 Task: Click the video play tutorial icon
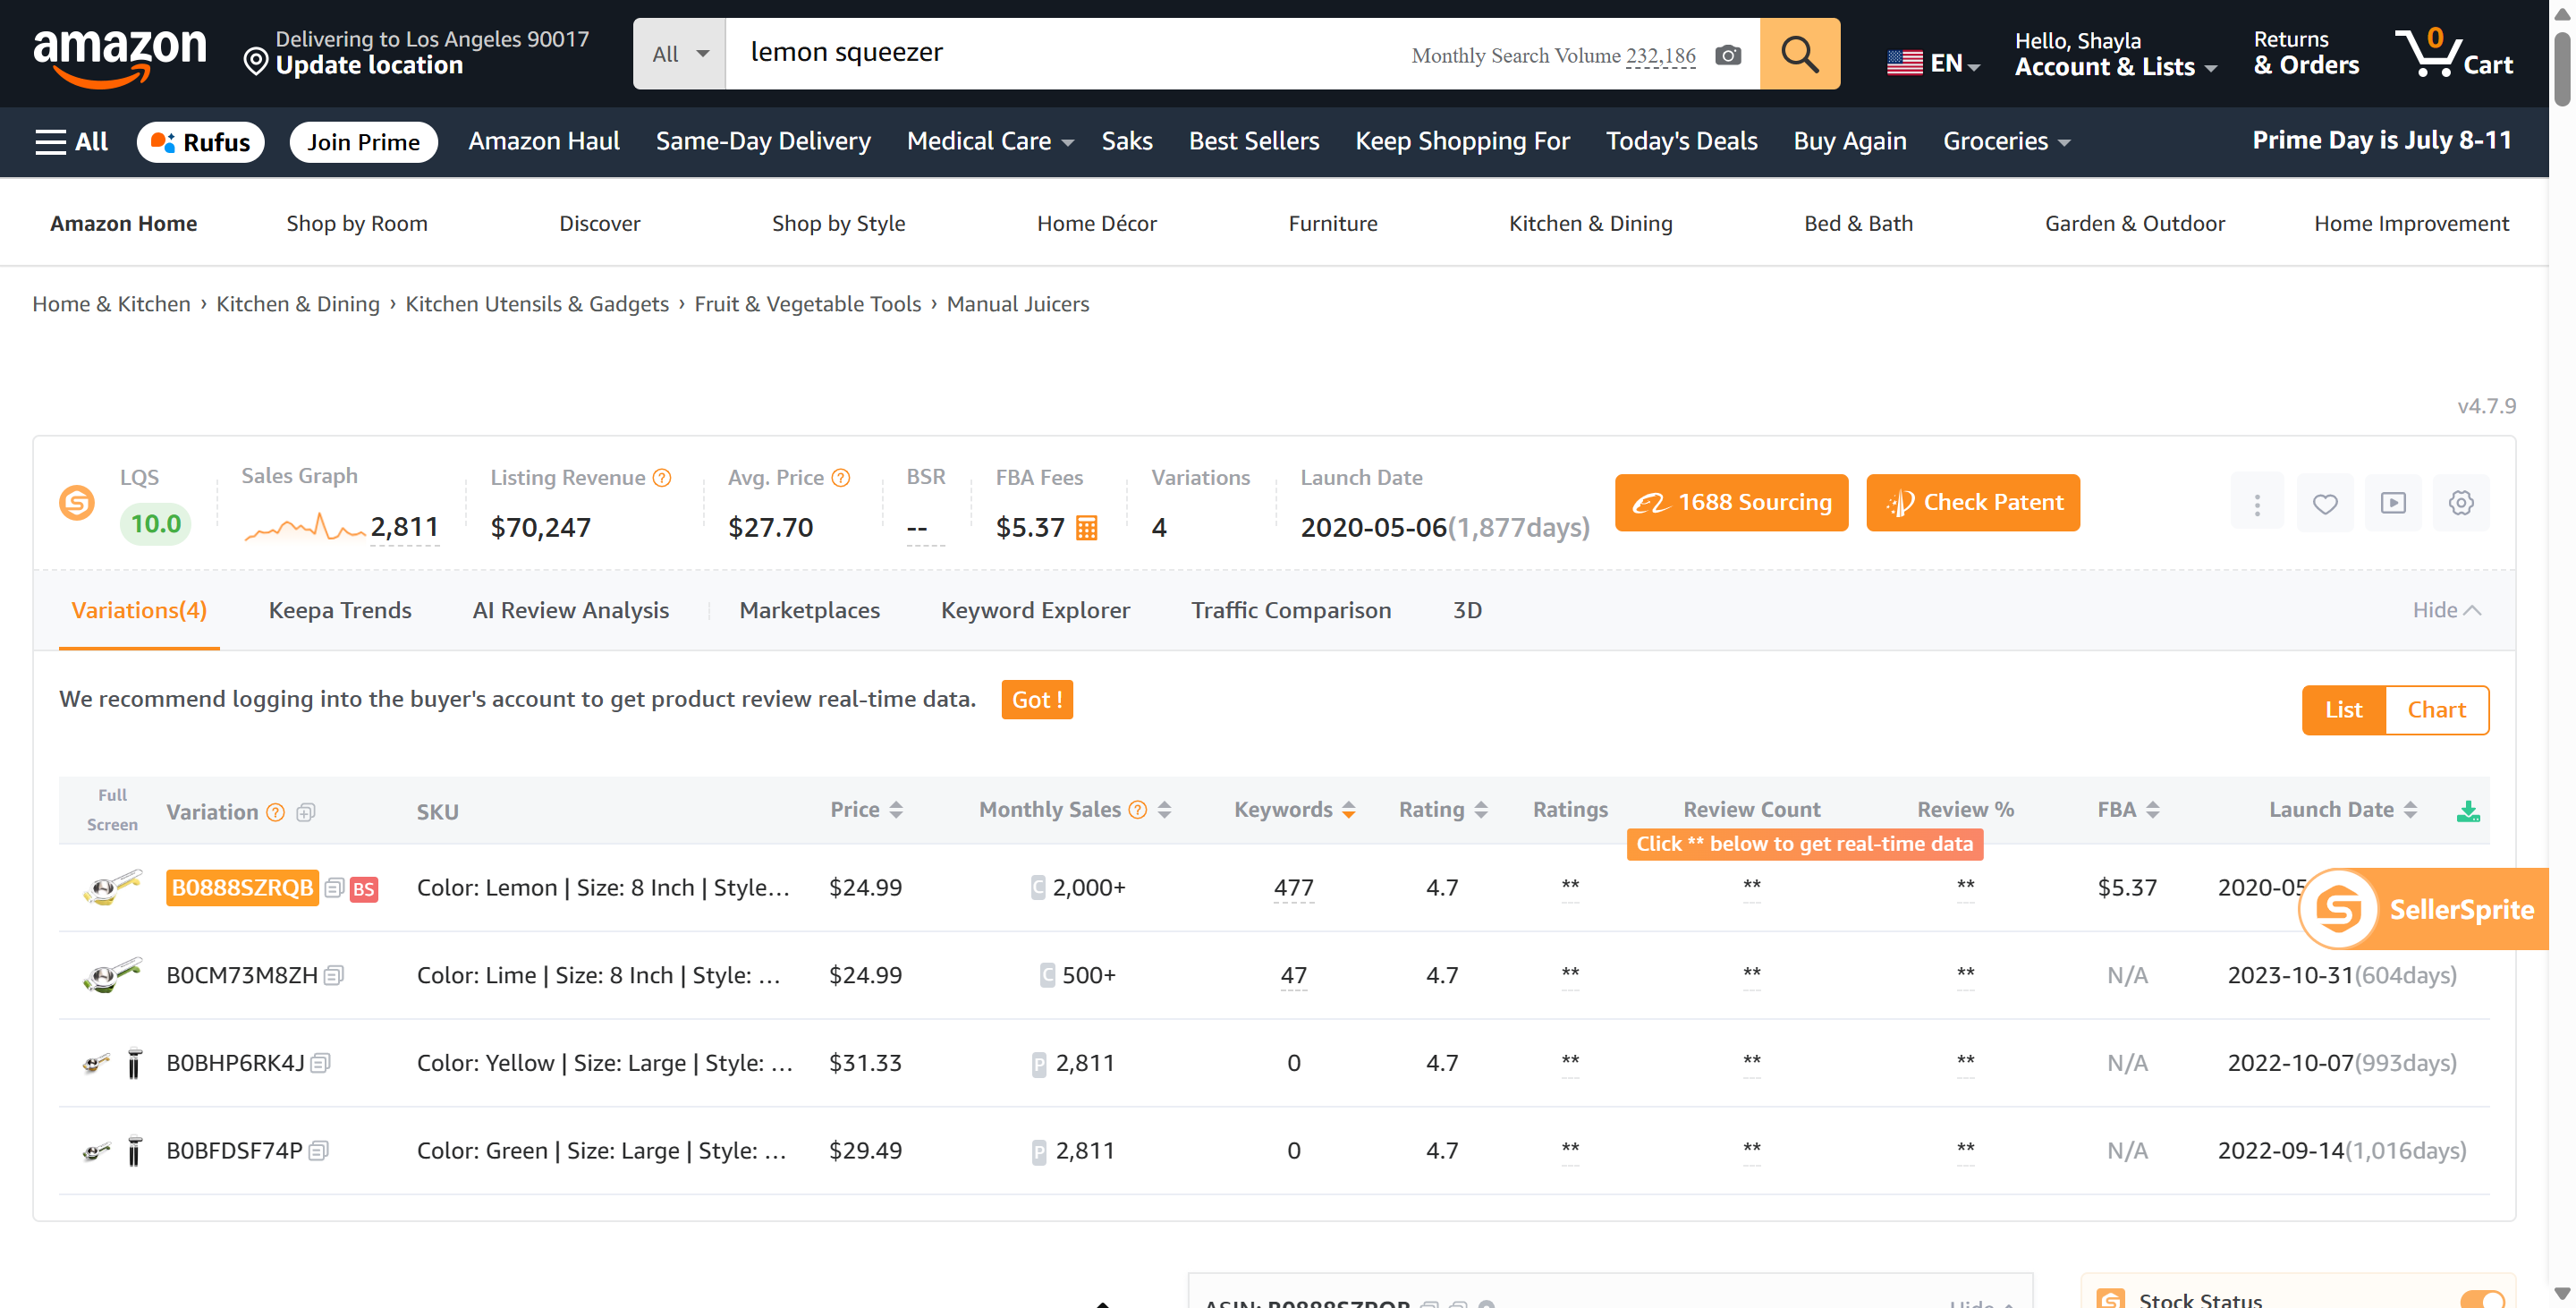[x=2393, y=503]
